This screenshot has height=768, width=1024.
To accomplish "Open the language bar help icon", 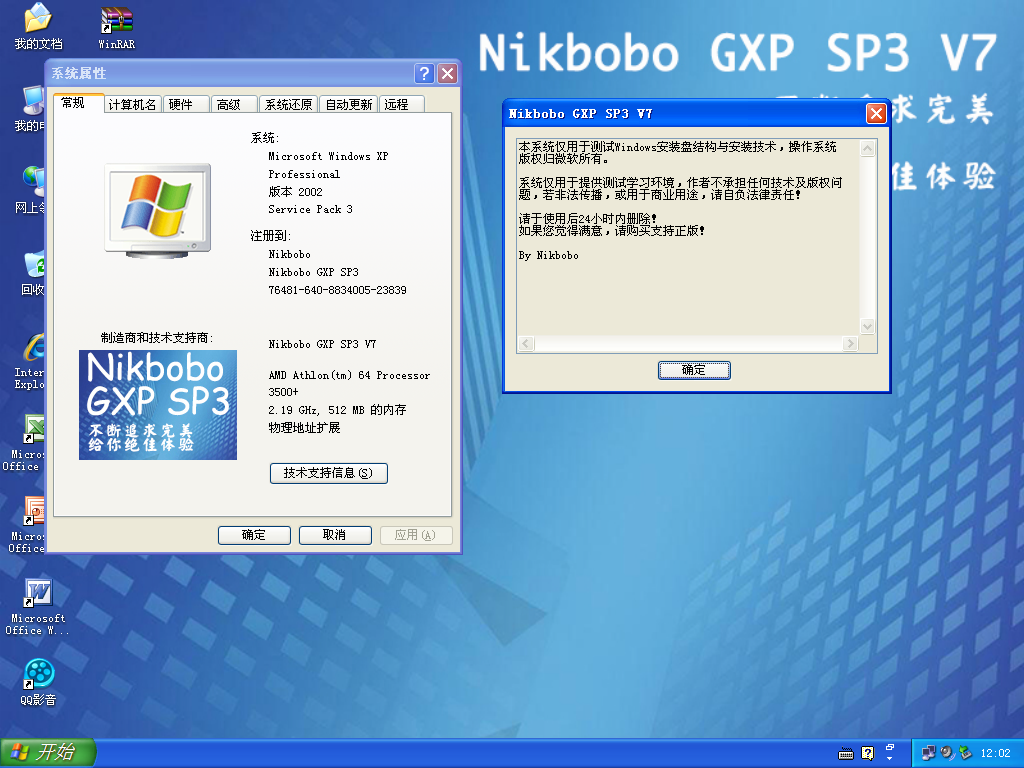I will click(x=867, y=754).
